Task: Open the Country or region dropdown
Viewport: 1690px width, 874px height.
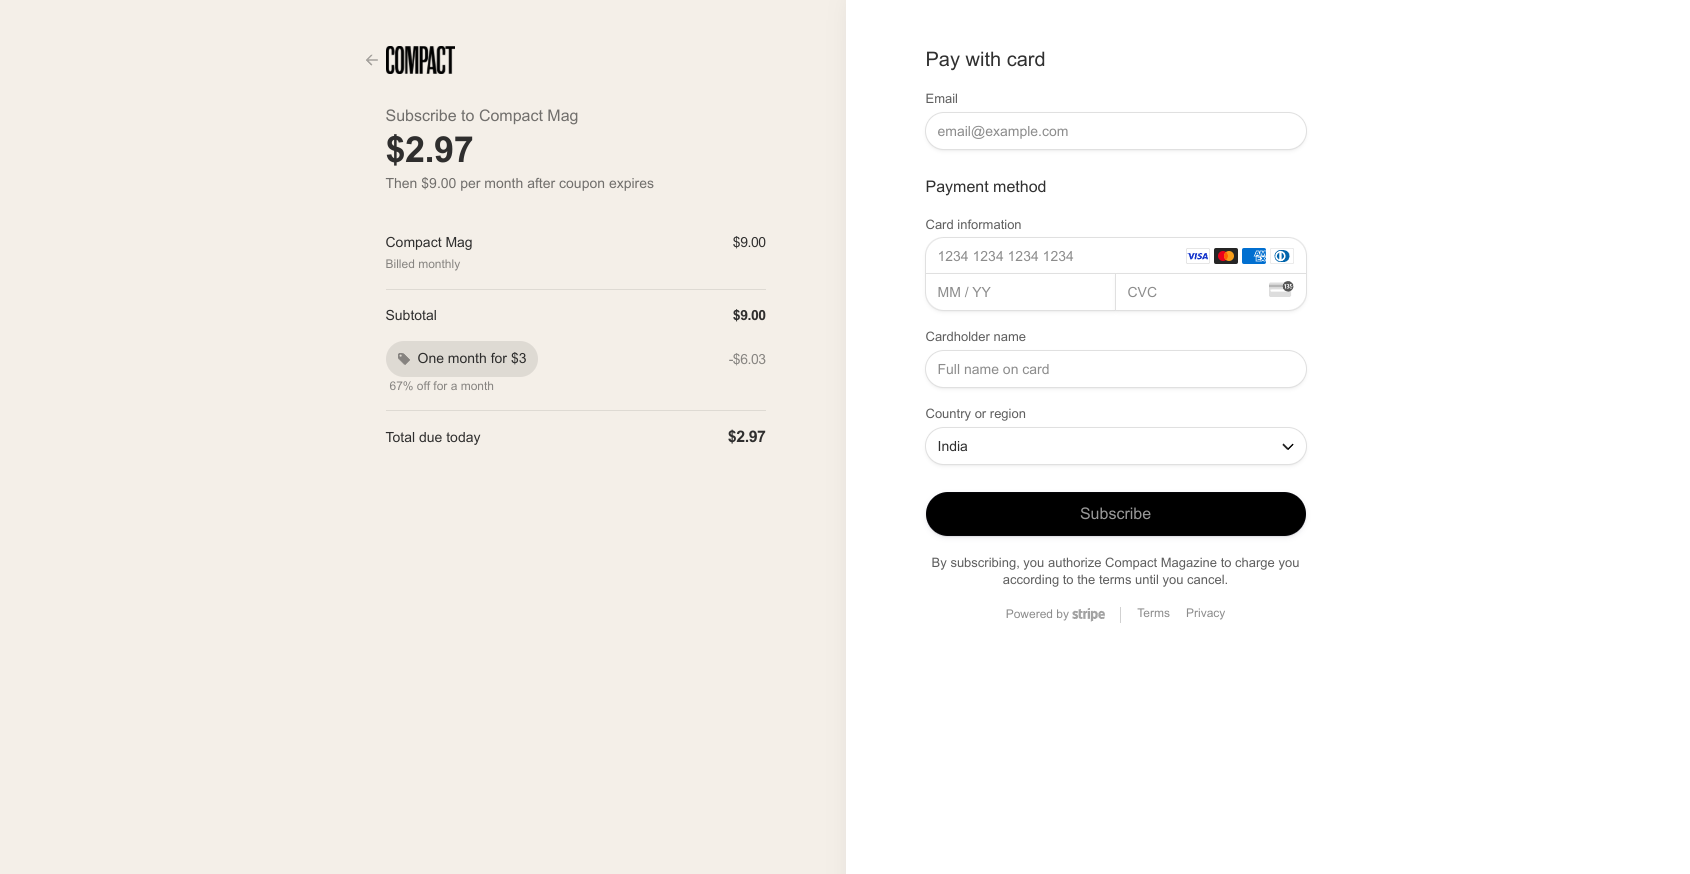Action: pos(1116,446)
